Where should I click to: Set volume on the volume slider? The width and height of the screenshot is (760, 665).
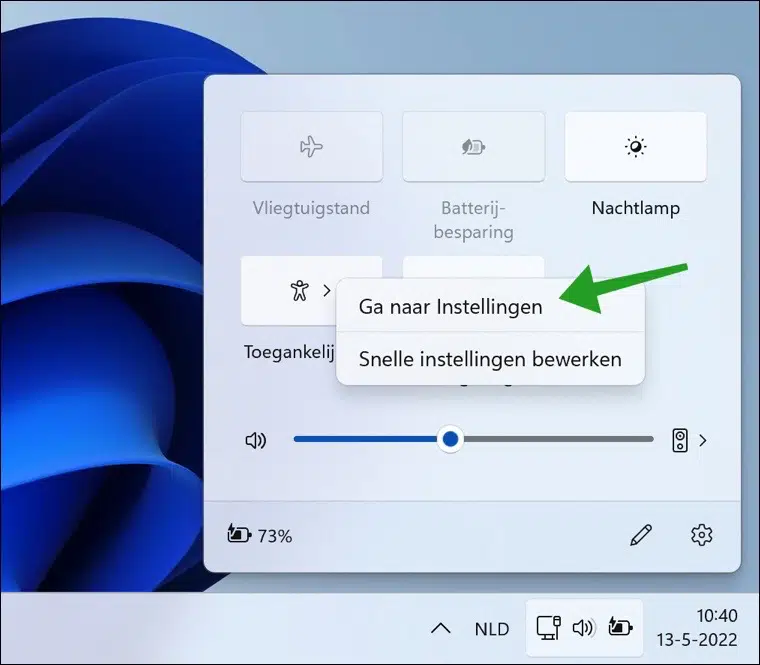(474, 439)
